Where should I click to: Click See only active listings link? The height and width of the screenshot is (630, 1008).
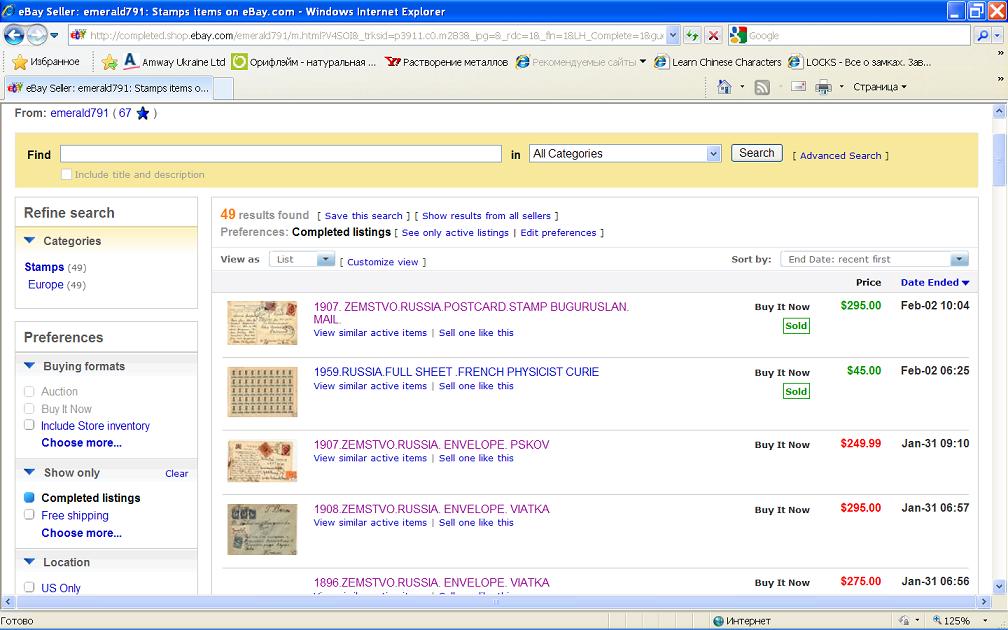point(455,233)
